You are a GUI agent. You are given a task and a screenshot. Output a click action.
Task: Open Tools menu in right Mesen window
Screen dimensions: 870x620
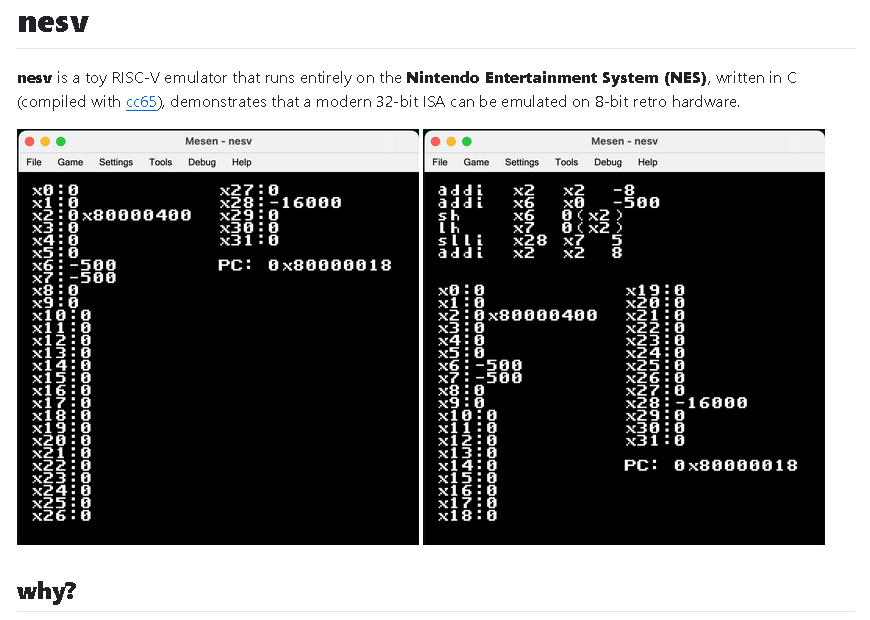click(x=566, y=162)
